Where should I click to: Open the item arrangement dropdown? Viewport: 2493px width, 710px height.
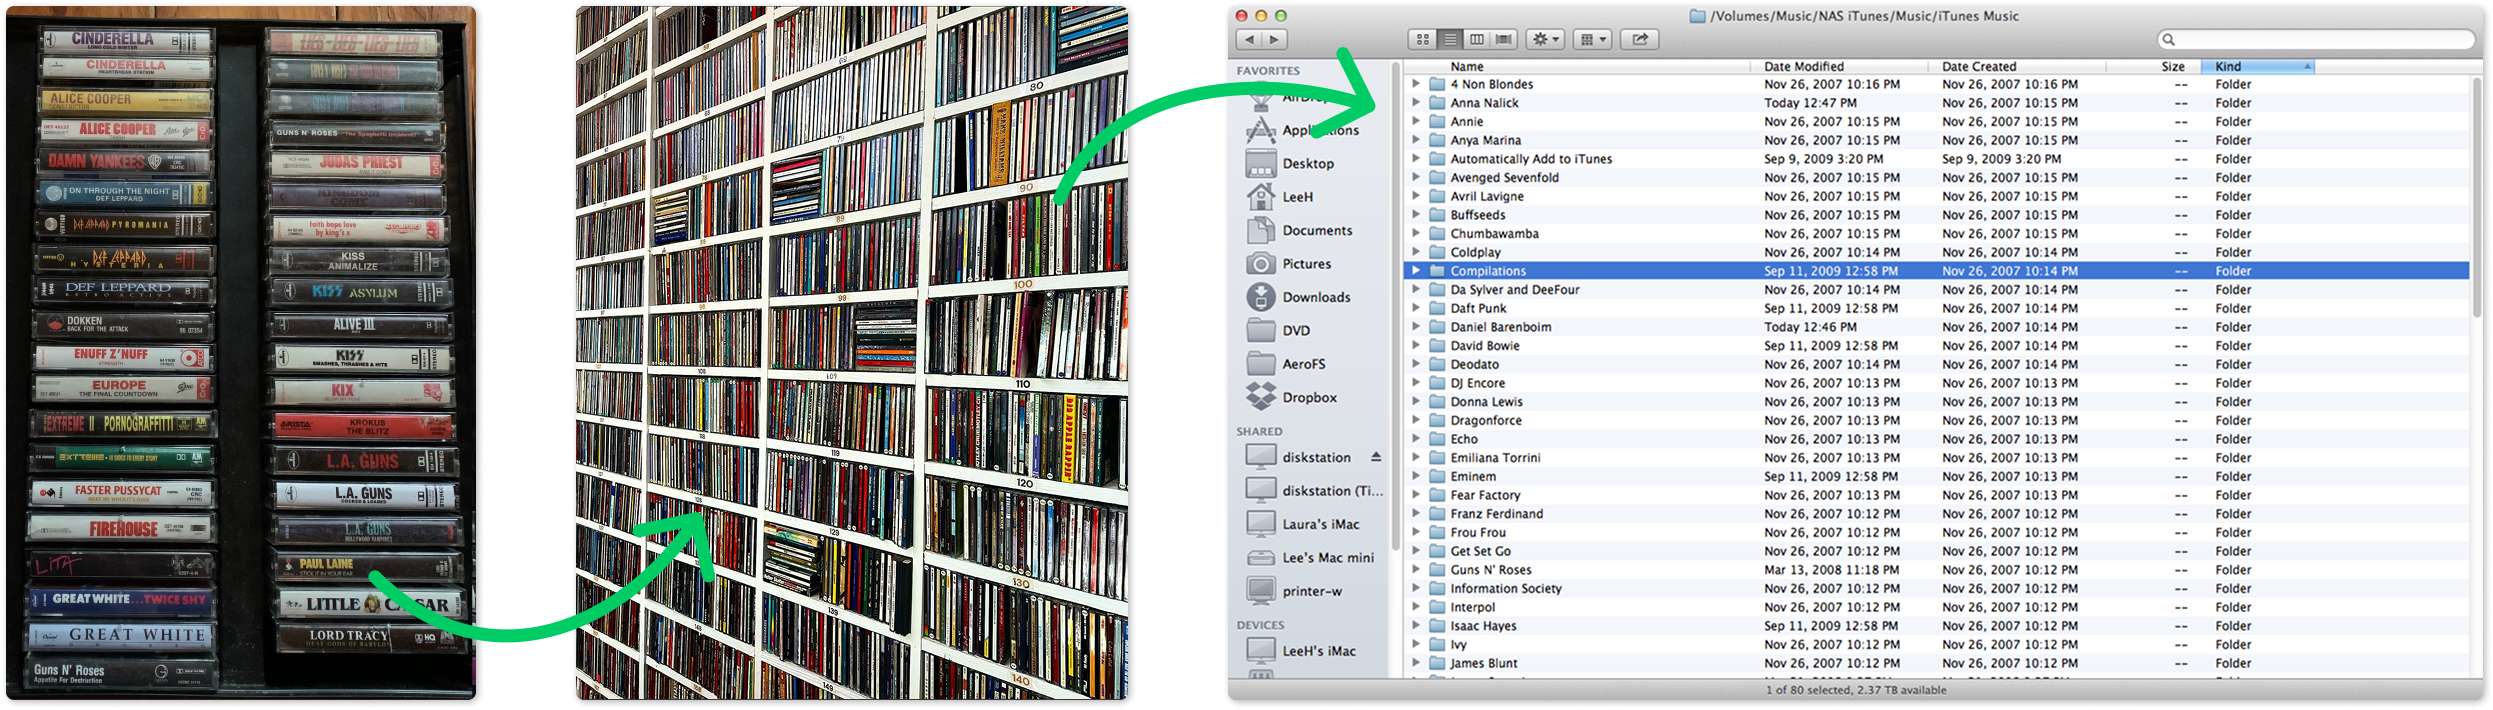(1591, 40)
